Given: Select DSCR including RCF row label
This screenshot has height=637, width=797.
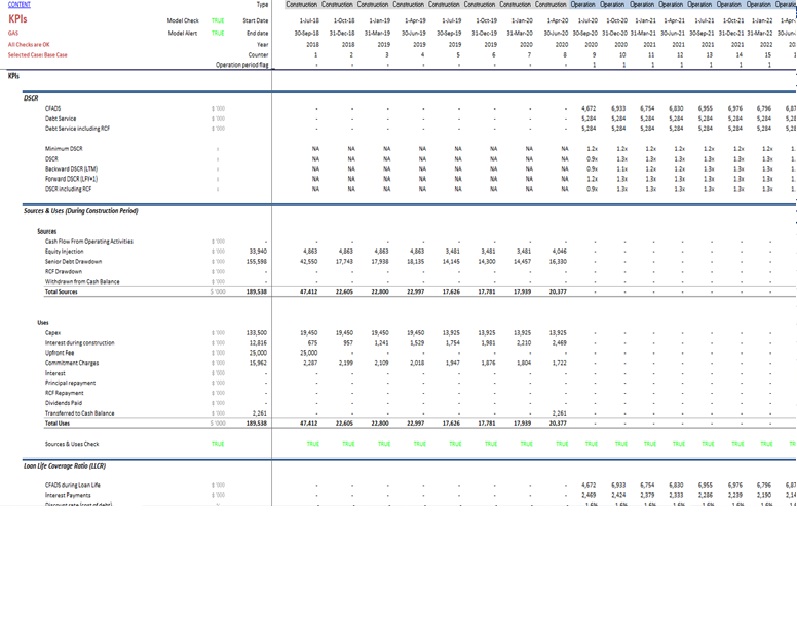Looking at the screenshot, I should coord(68,189).
